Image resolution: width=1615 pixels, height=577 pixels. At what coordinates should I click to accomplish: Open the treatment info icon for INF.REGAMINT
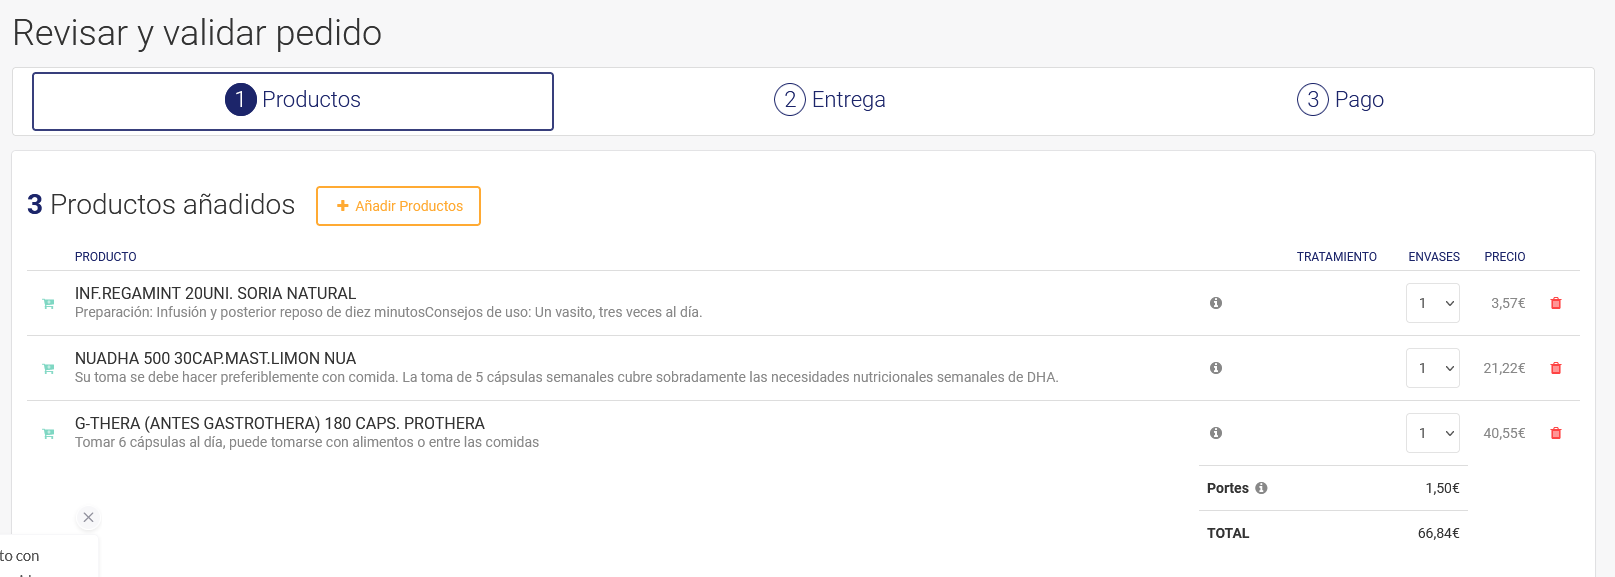[x=1215, y=302]
